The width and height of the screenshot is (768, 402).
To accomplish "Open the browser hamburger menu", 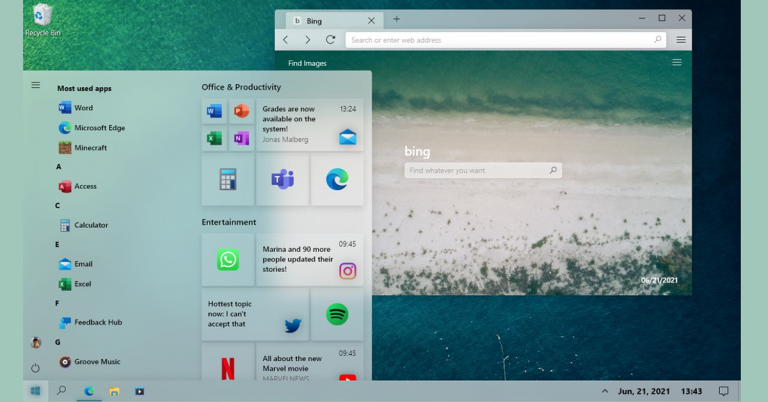I will coord(681,40).
